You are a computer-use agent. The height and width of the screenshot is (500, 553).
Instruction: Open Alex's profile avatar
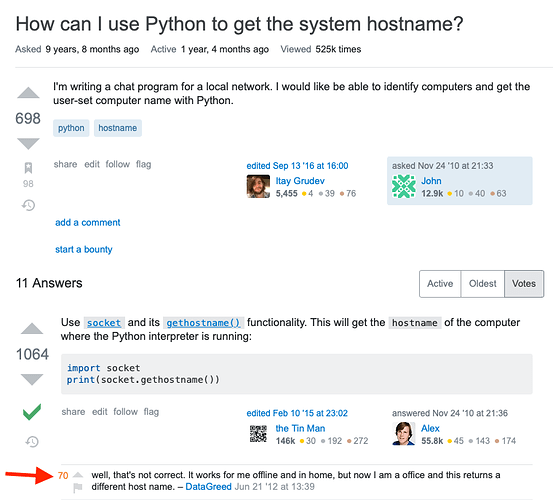[x=403, y=434]
